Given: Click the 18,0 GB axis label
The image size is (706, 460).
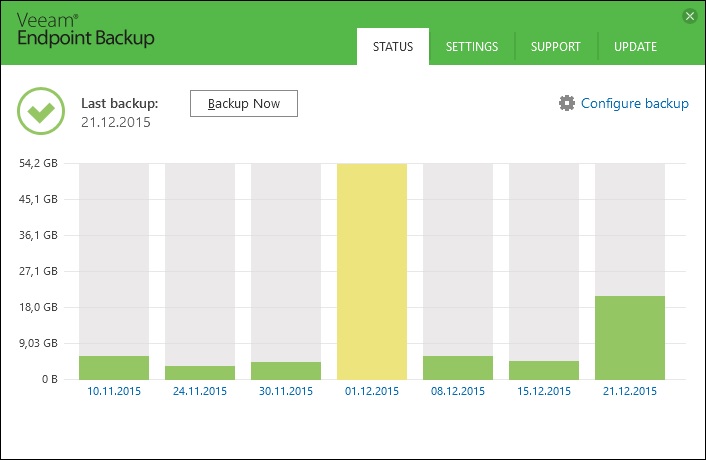Looking at the screenshot, I should (x=38, y=307).
